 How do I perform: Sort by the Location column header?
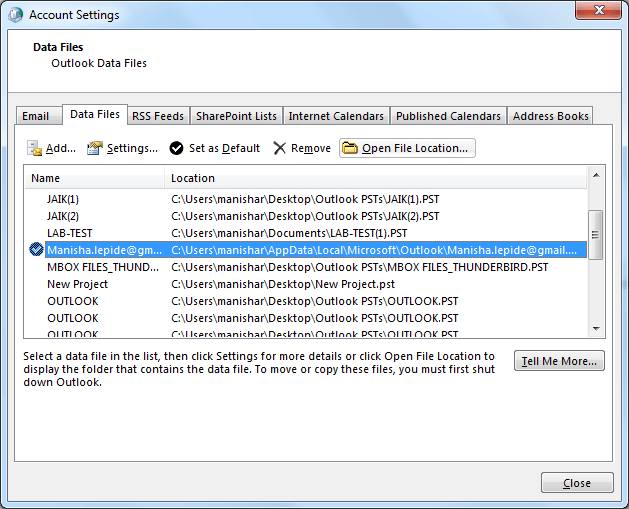click(376, 178)
